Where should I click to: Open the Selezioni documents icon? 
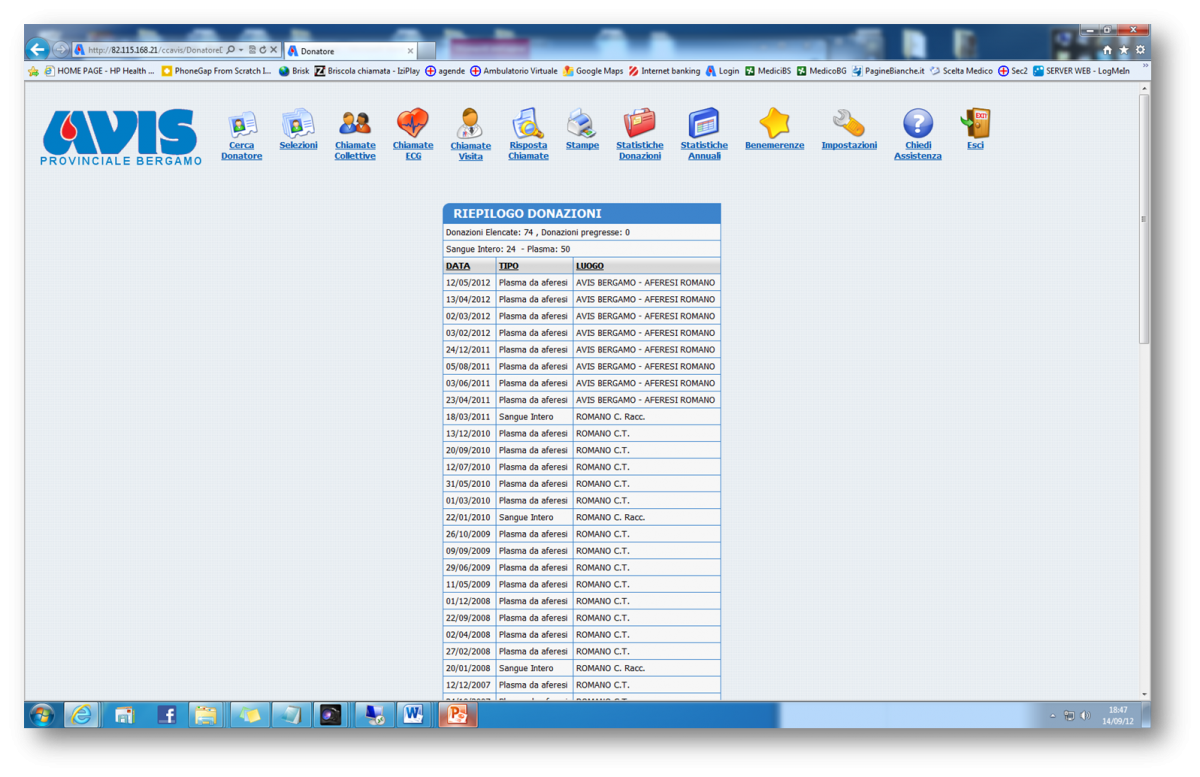pos(298,123)
